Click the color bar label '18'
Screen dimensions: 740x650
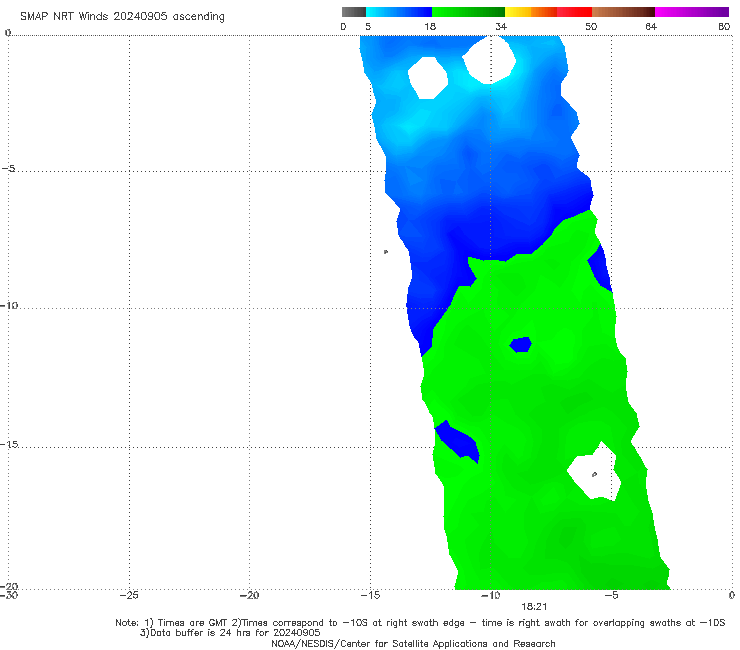tap(430, 27)
